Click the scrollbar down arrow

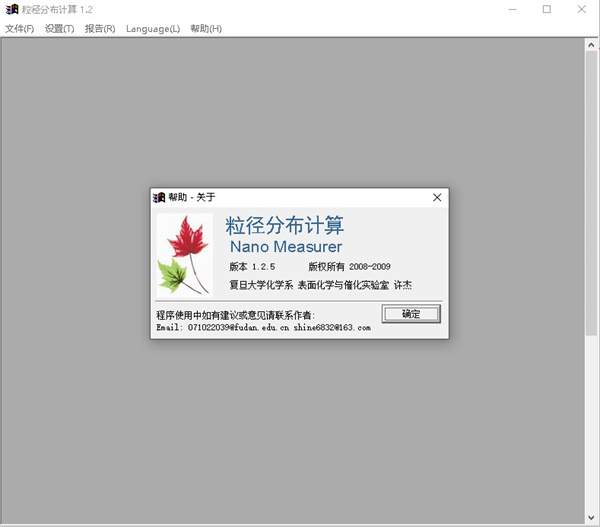591,518
